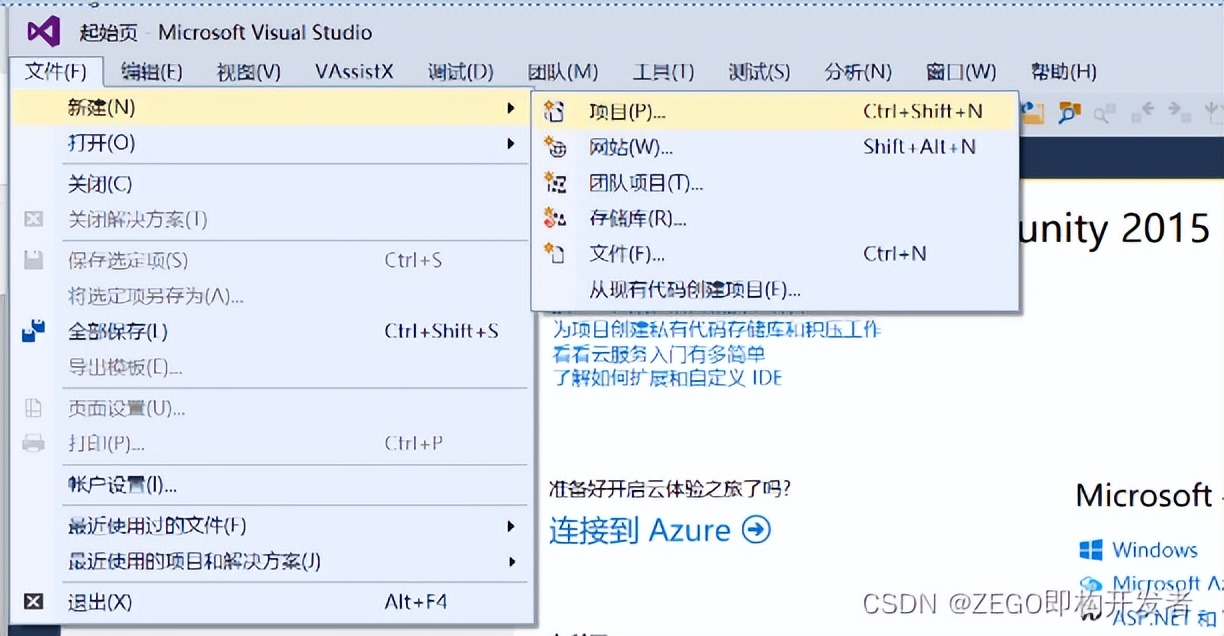Screen dimensions: 1224x636
Task: Expand the 最近使用过的文件(F) submenu arrow
Action: click(511, 526)
